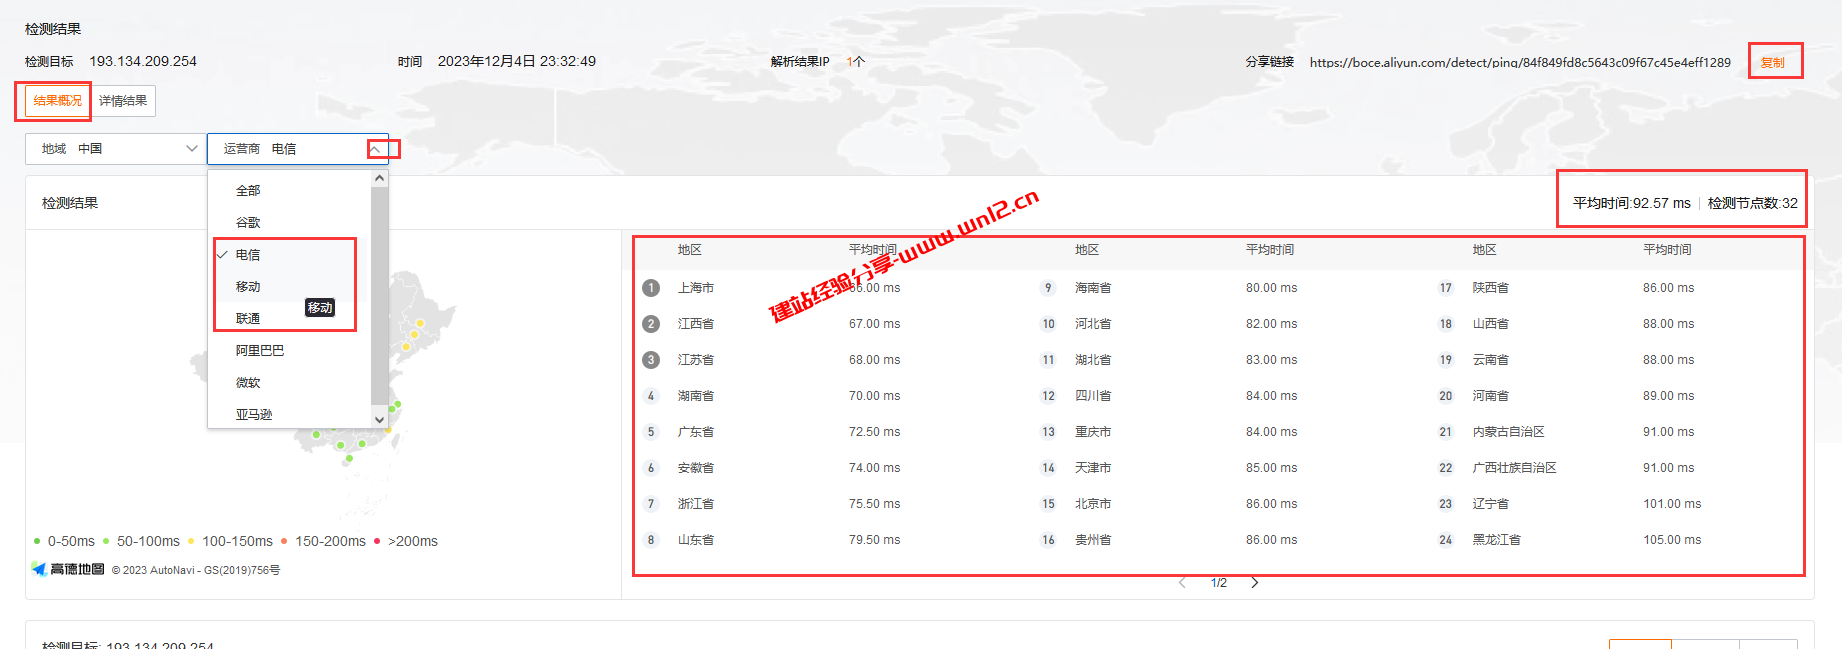The image size is (1842, 649).
Task: Choose 联通 in operator list
Action: pos(289,319)
